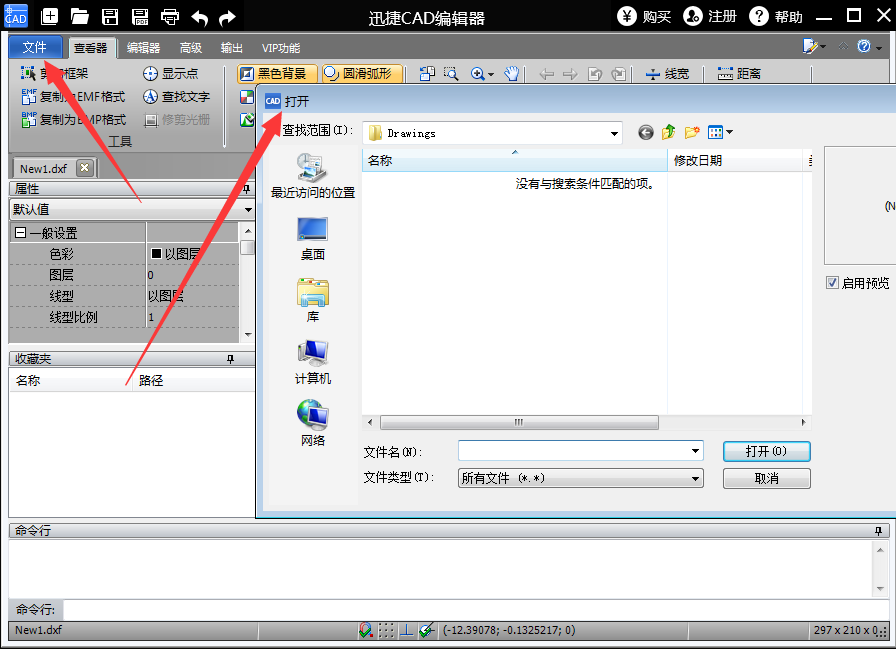Click the command line input field
Image resolution: width=896 pixels, height=649 pixels.
coord(476,610)
